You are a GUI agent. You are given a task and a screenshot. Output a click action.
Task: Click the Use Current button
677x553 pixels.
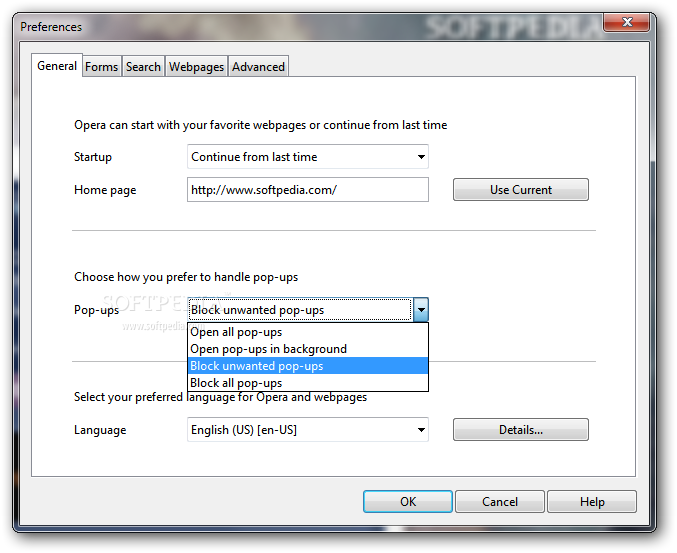pos(521,190)
